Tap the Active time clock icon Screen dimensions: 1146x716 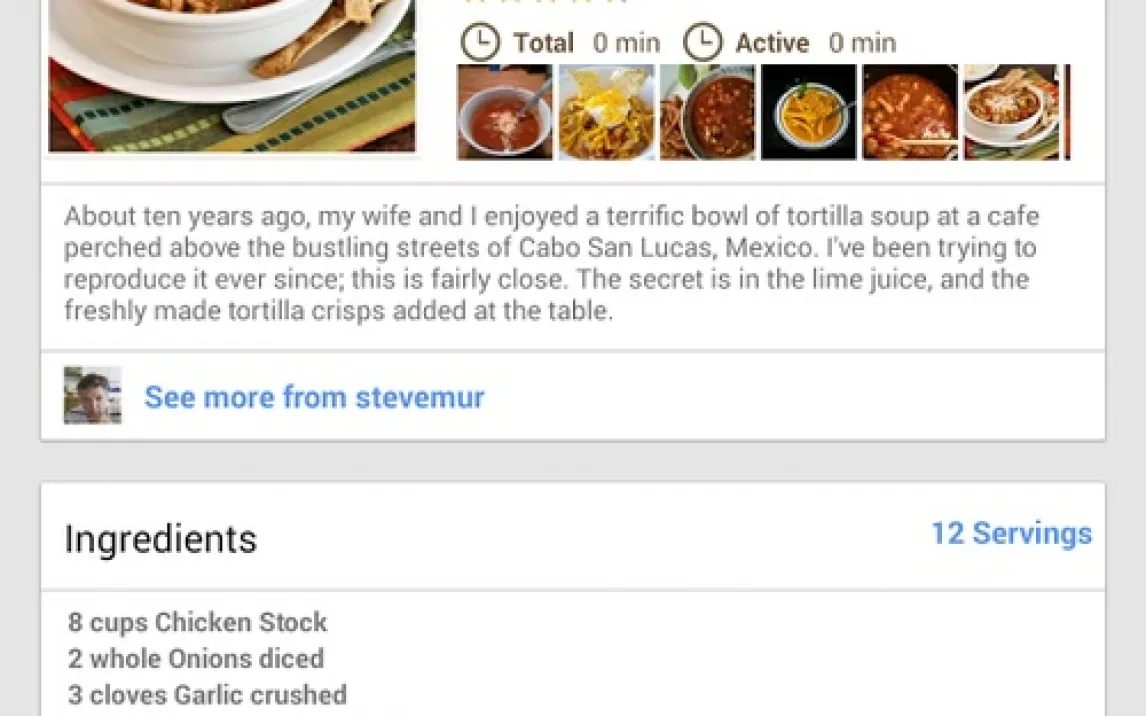pyautogui.click(x=702, y=43)
